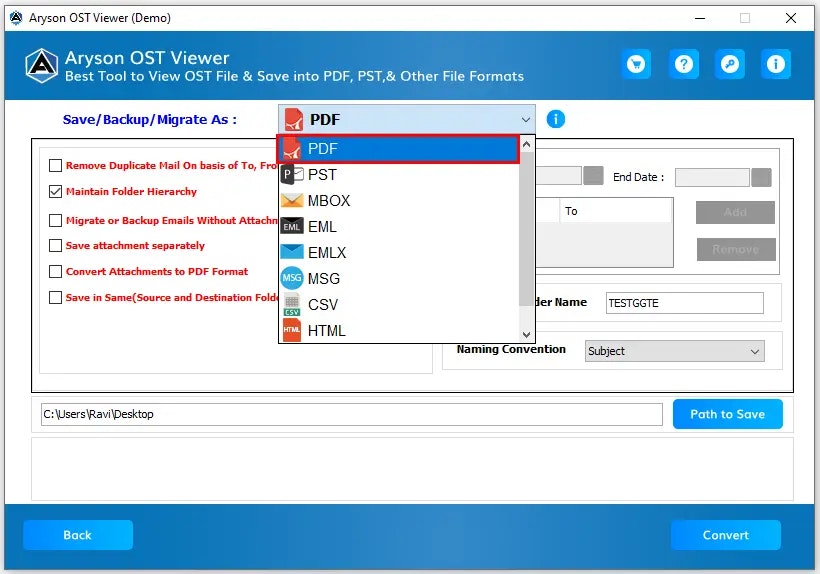This screenshot has height=574, width=820.
Task: Click the End Date input field
Action: 712,177
